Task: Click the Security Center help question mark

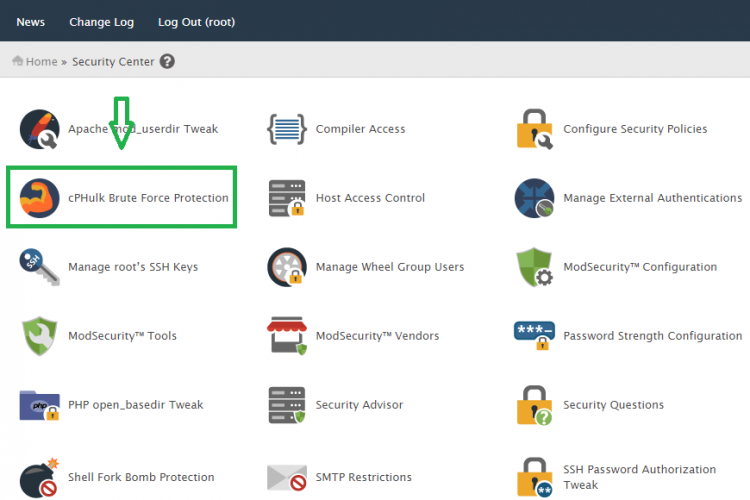Action: pos(167,61)
